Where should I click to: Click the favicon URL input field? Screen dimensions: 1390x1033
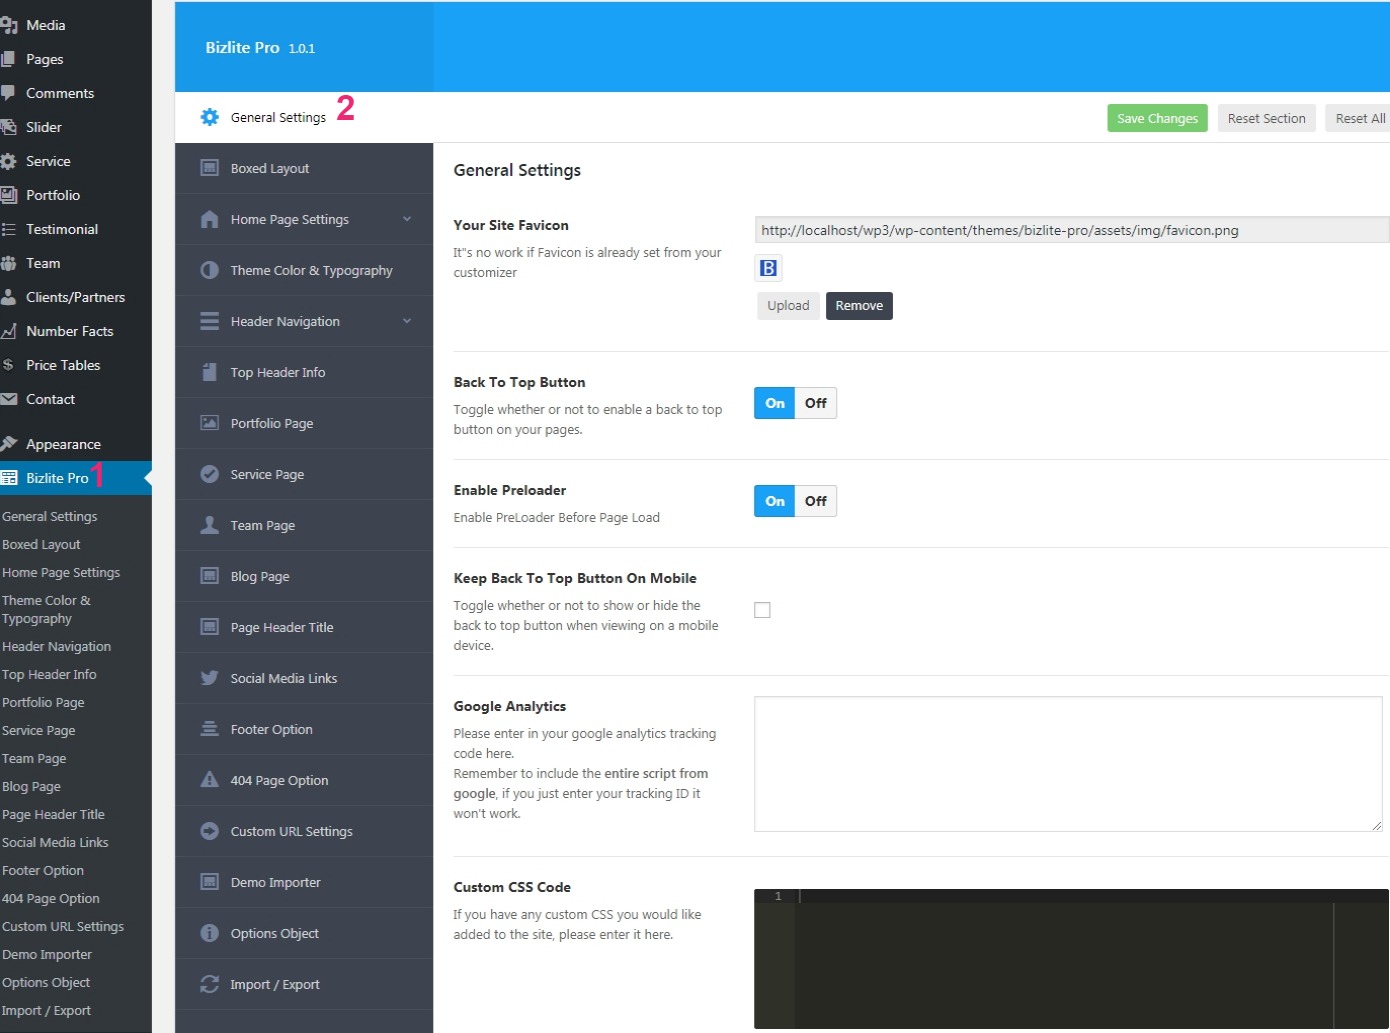pos(1072,230)
